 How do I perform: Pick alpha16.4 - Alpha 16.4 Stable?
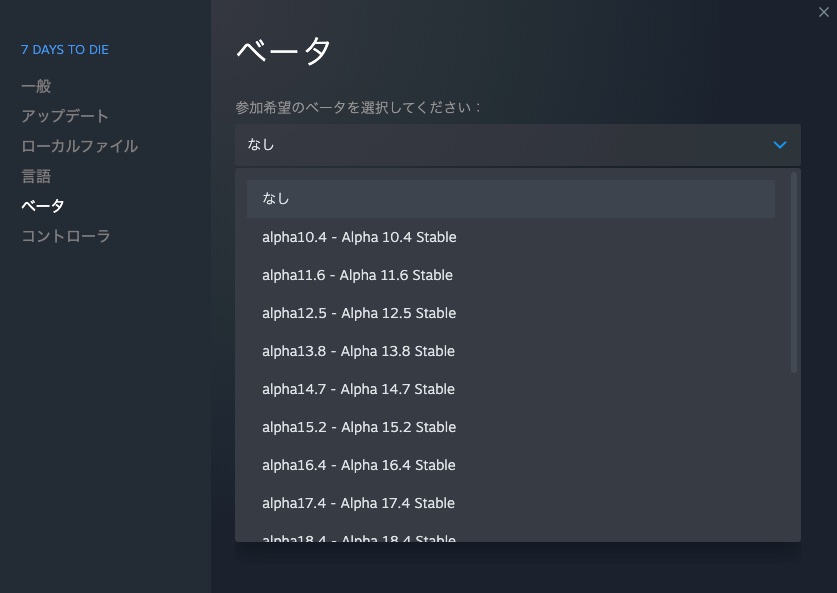(358, 465)
